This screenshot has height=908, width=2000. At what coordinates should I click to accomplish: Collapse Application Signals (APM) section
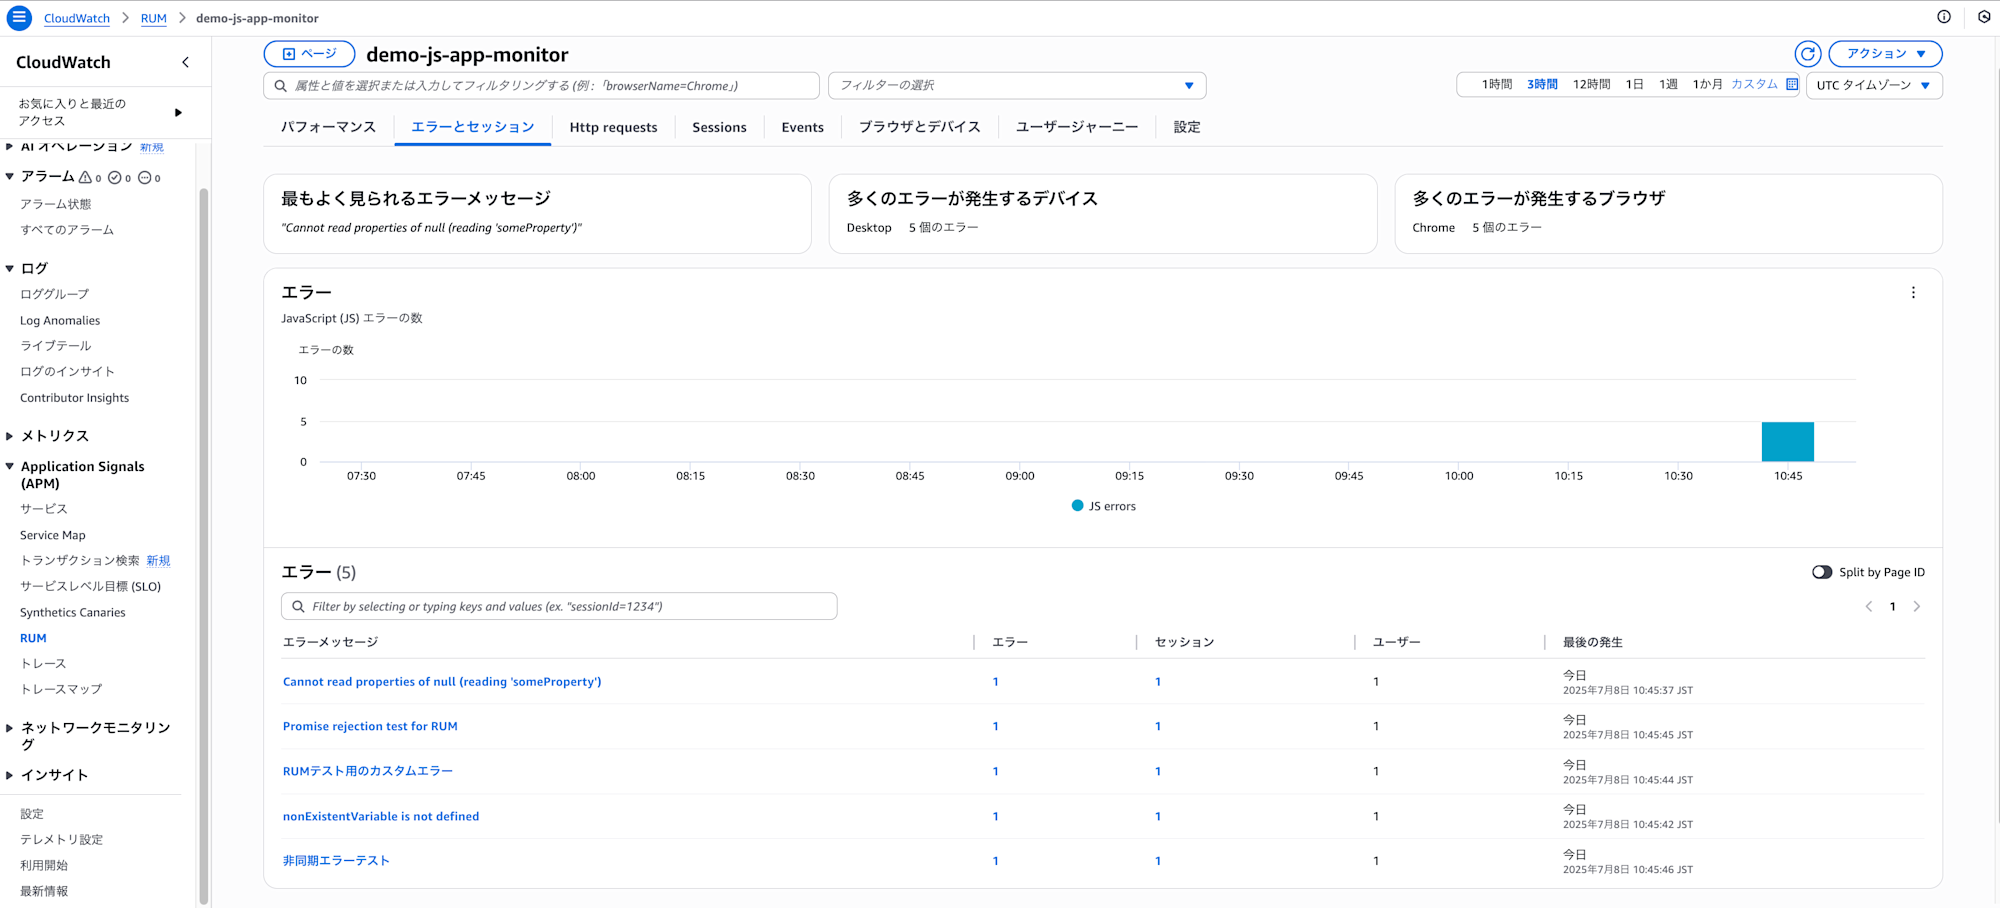point(10,466)
